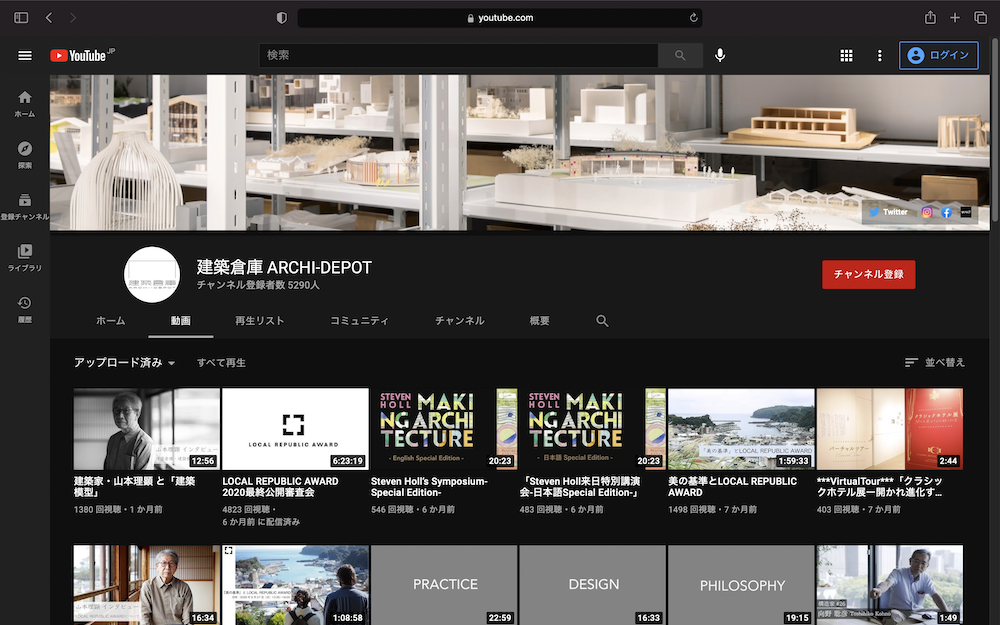Switch to the チャンネル tab
The width and height of the screenshot is (1000, 625).
pyautogui.click(x=460, y=321)
